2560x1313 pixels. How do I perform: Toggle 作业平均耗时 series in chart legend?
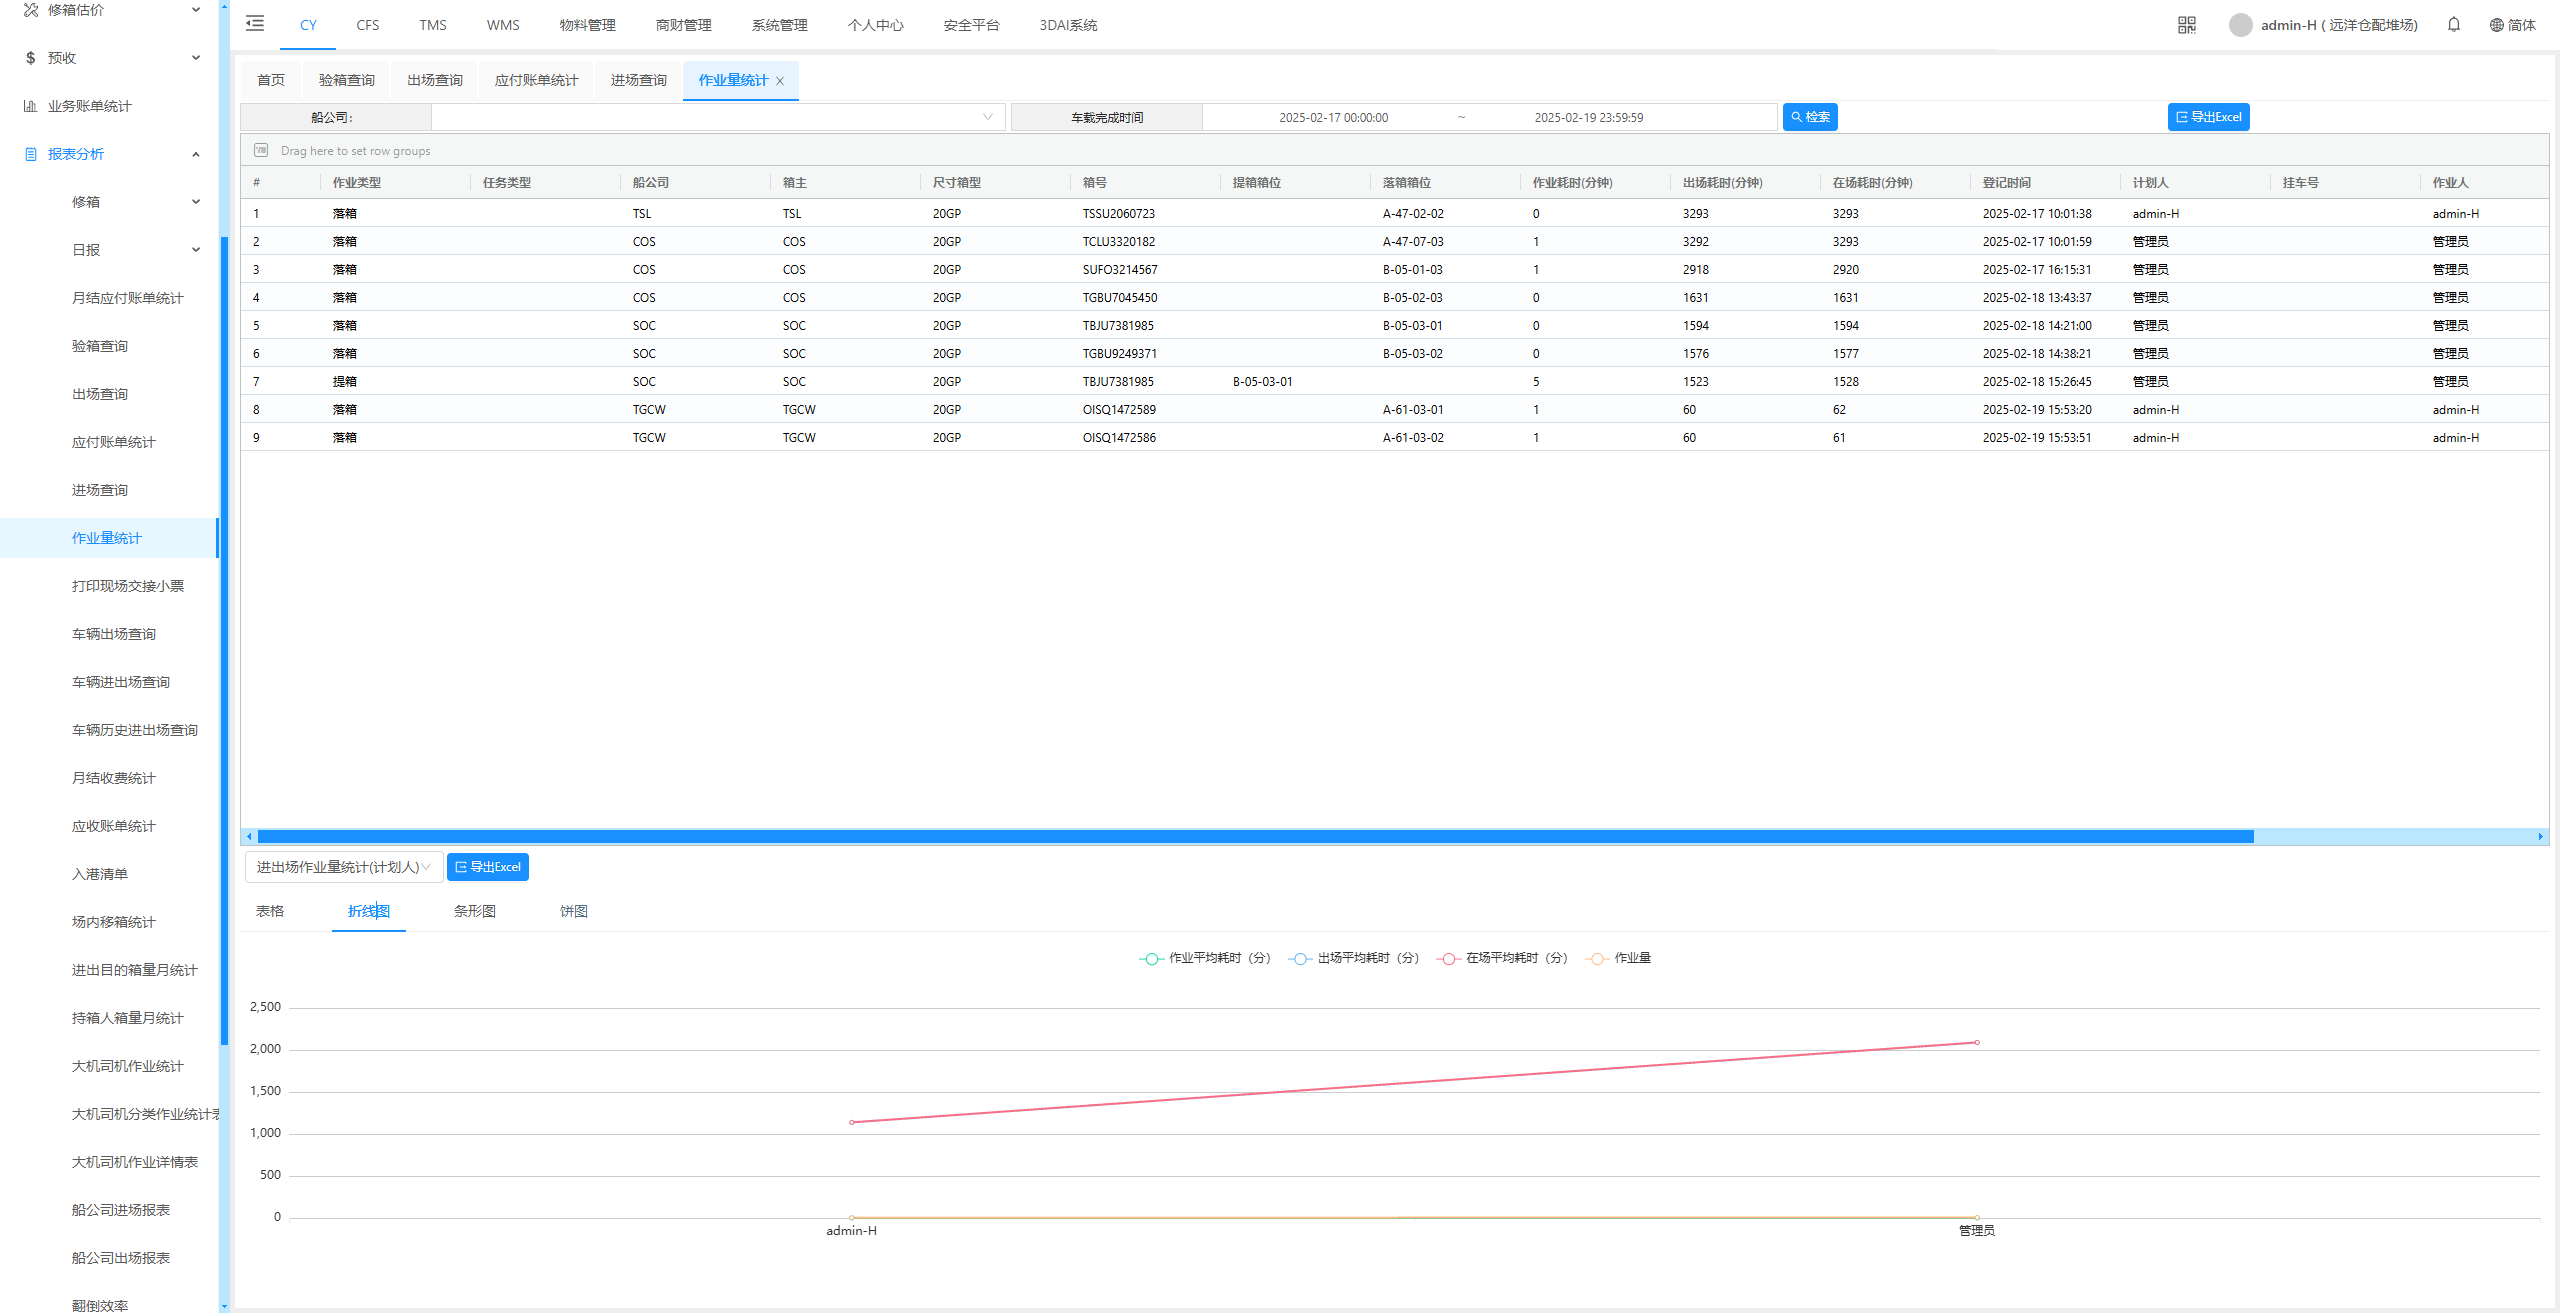pyautogui.click(x=1204, y=958)
